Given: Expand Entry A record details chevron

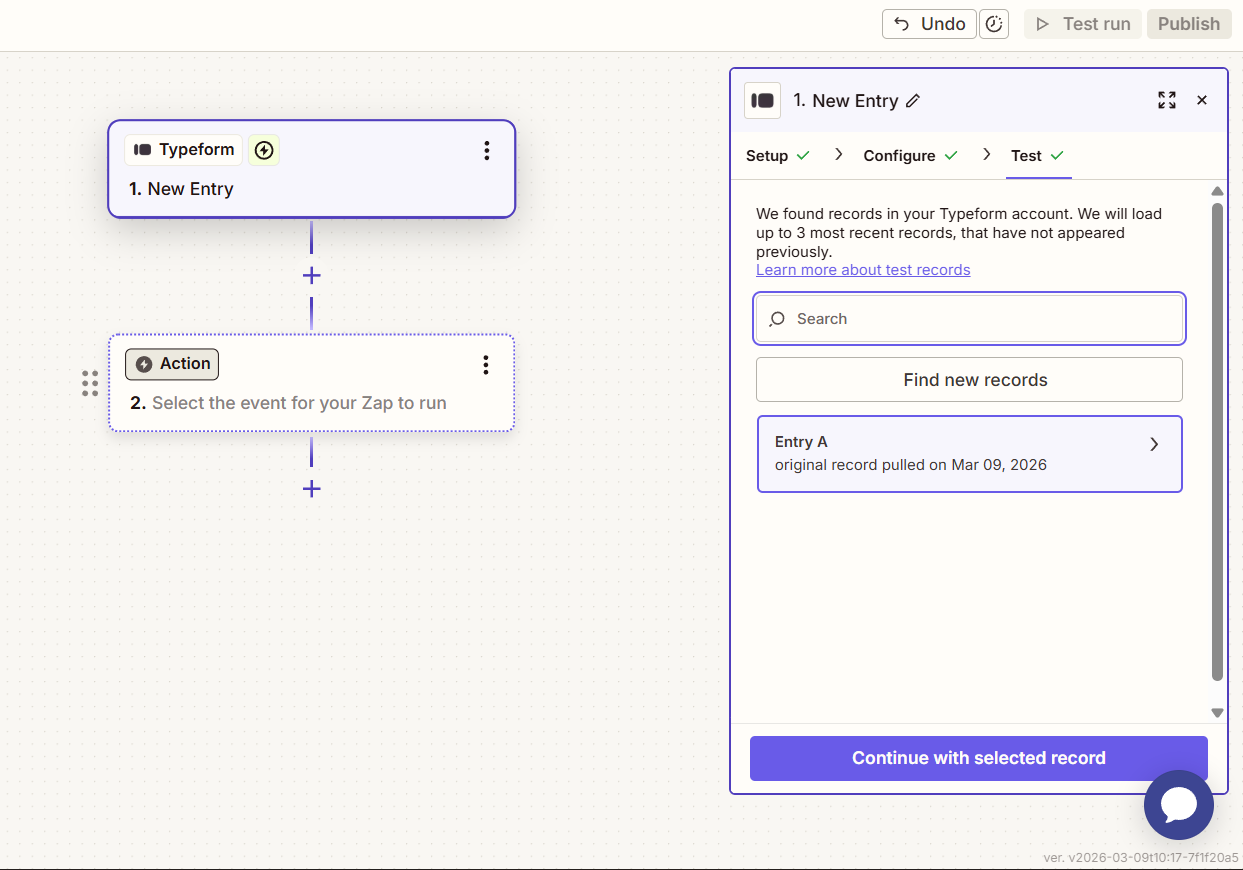Looking at the screenshot, I should tap(1154, 445).
